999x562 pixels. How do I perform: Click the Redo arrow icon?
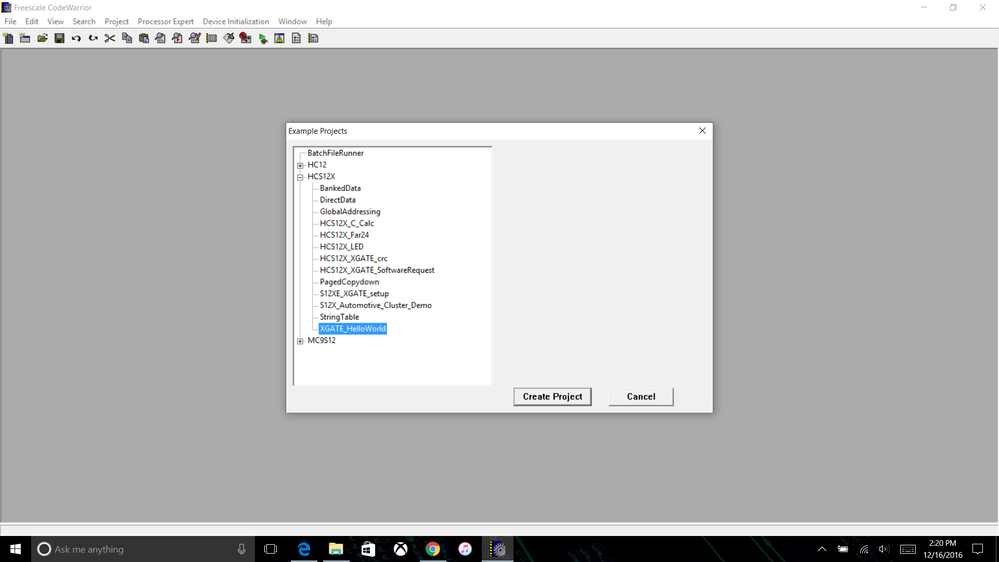tap(93, 38)
